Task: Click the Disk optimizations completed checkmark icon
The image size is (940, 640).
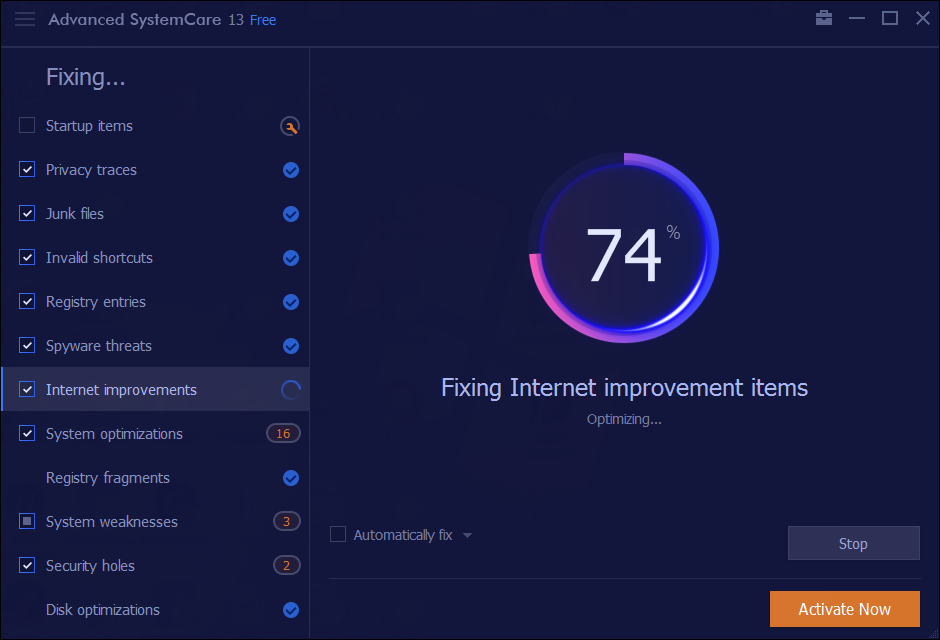Action: coord(291,610)
